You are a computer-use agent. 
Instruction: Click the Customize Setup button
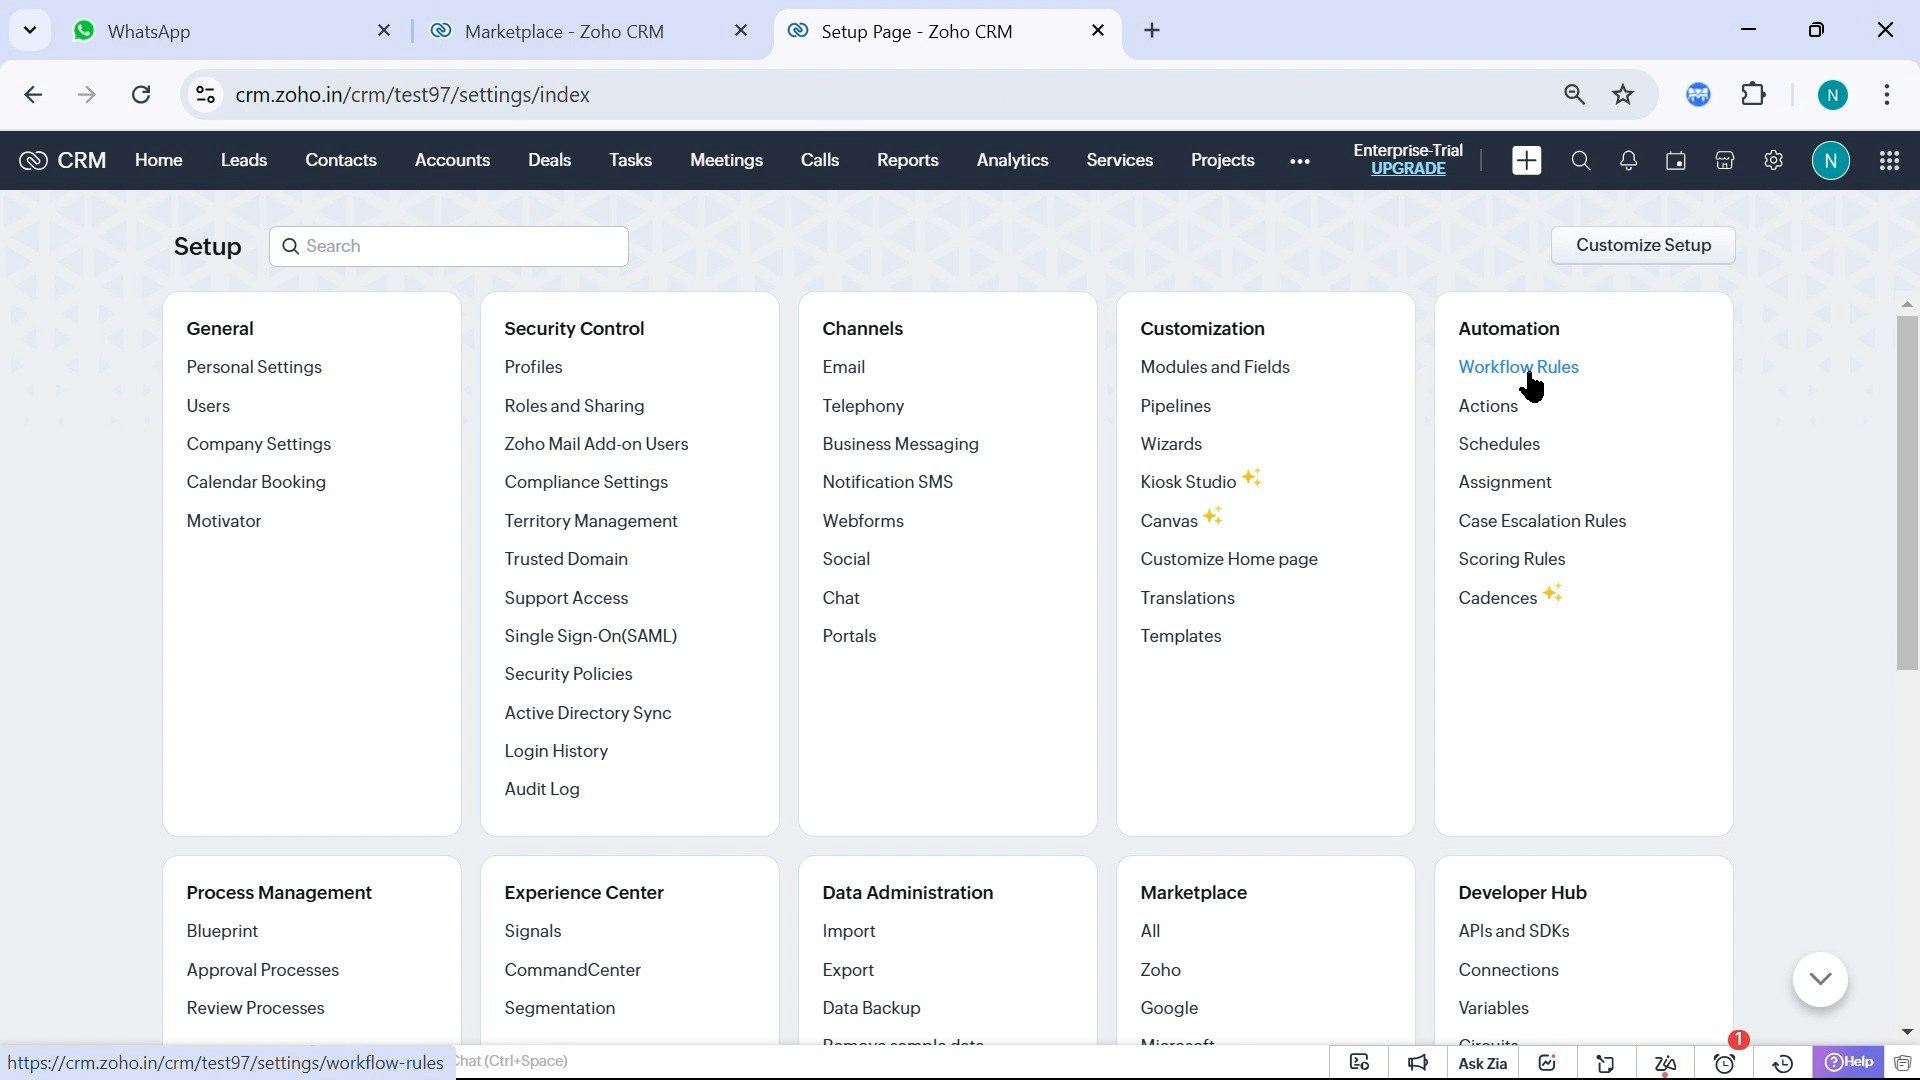point(1643,245)
